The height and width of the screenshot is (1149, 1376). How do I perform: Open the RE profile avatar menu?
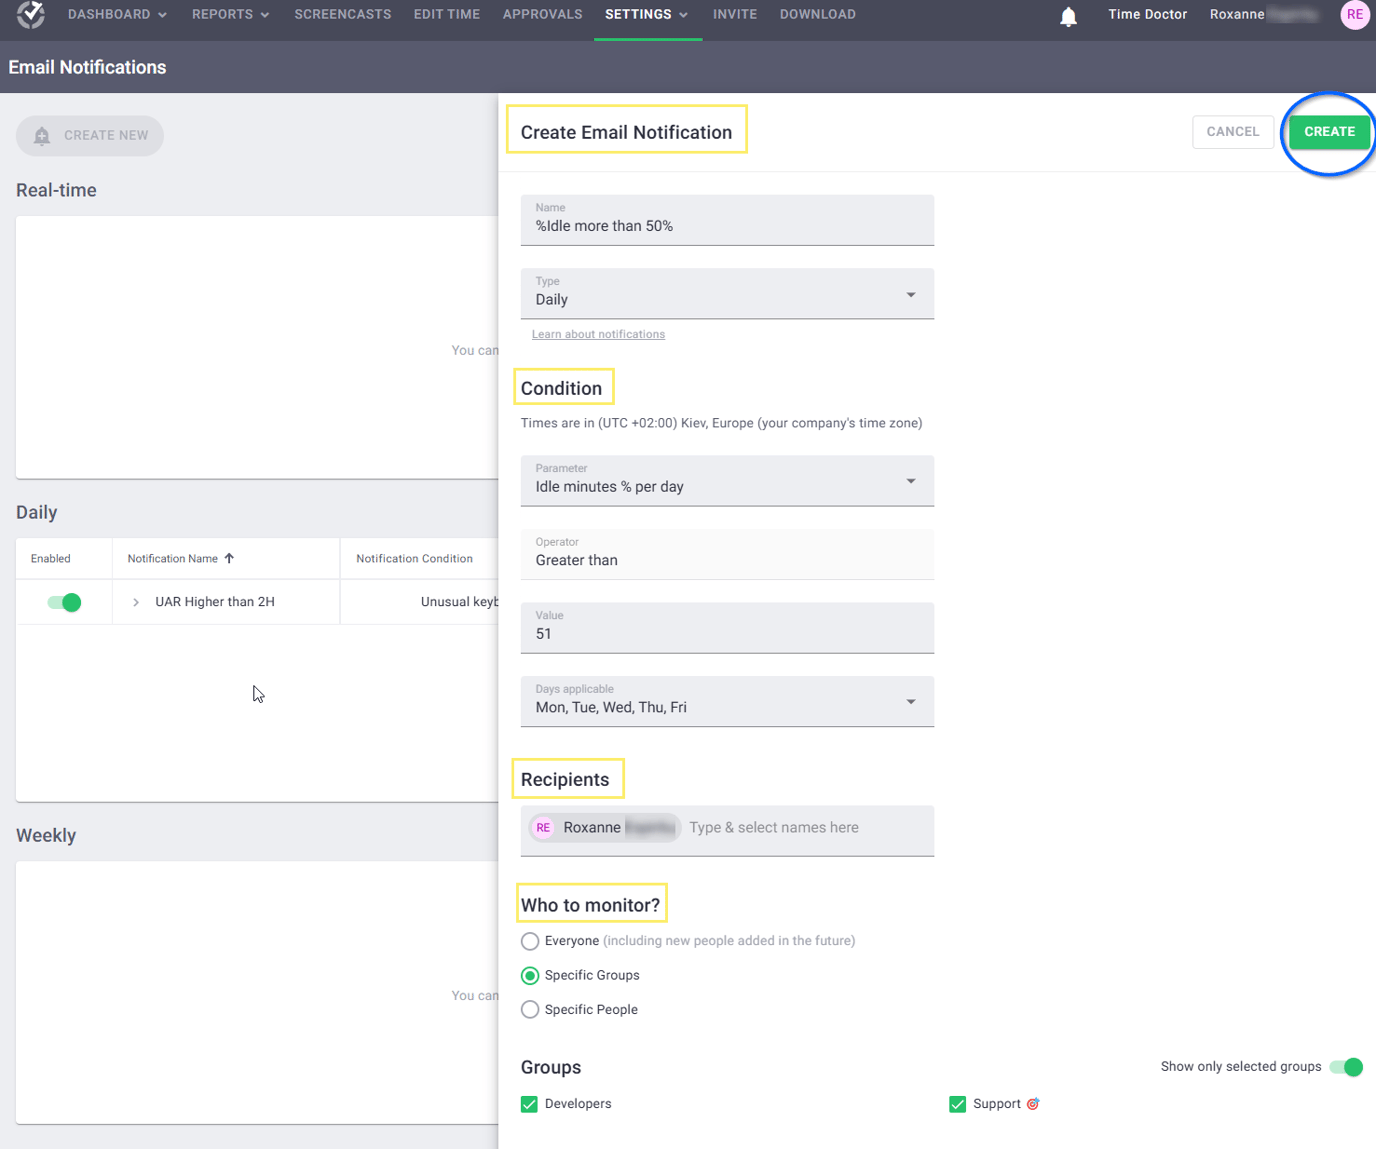click(x=1355, y=14)
